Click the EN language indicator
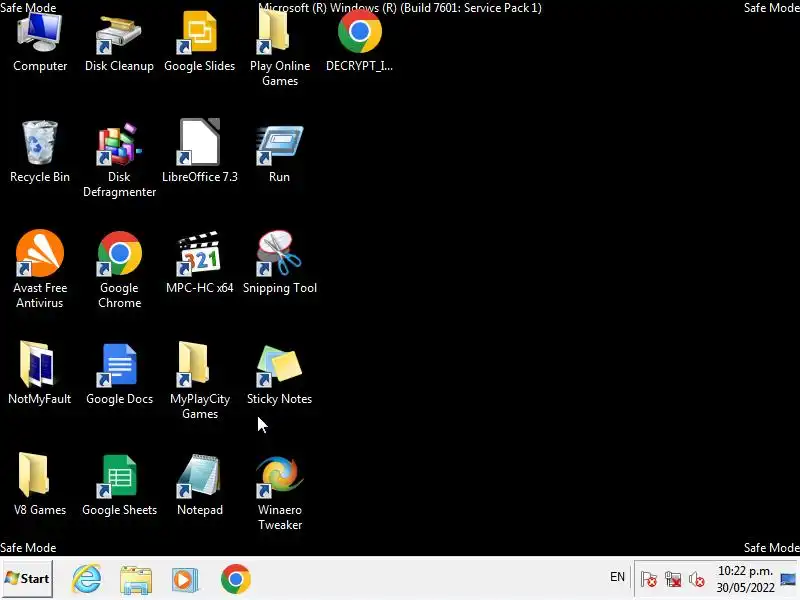The image size is (800, 600). [617, 577]
